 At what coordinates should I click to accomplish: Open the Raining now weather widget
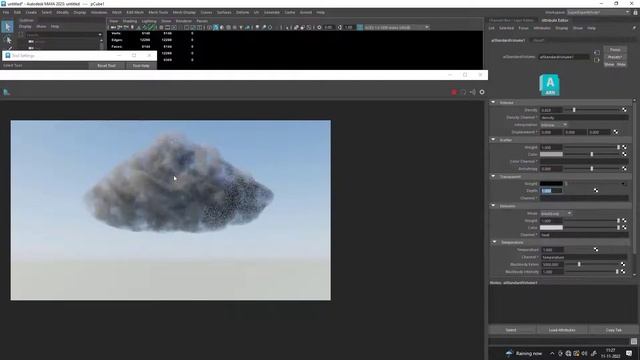click(524, 353)
